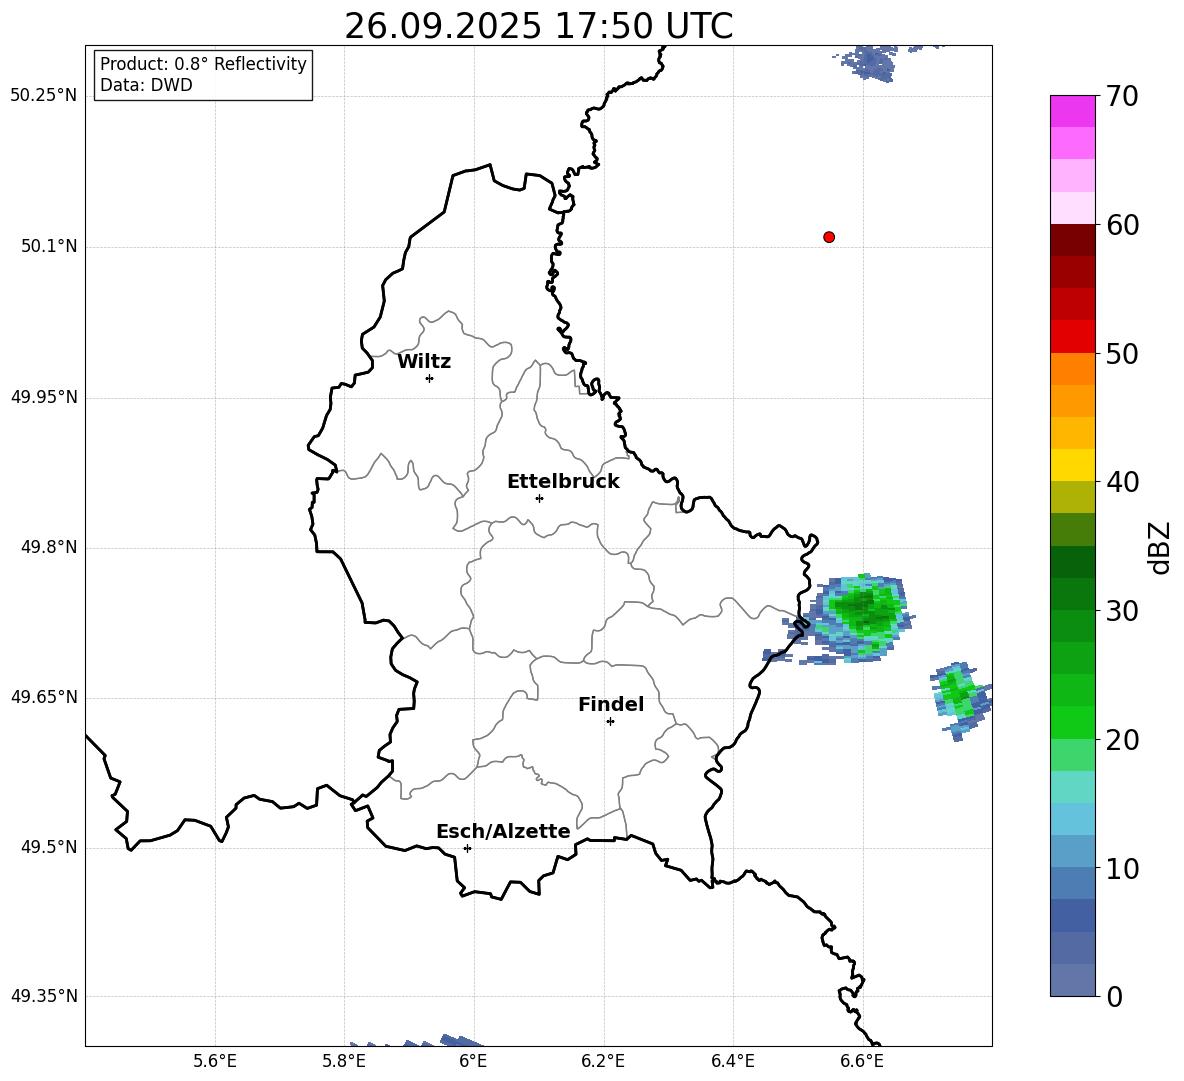Click the cross marker below Ettelbruck
The width and height of the screenshot is (1184, 1081).
coord(539,498)
